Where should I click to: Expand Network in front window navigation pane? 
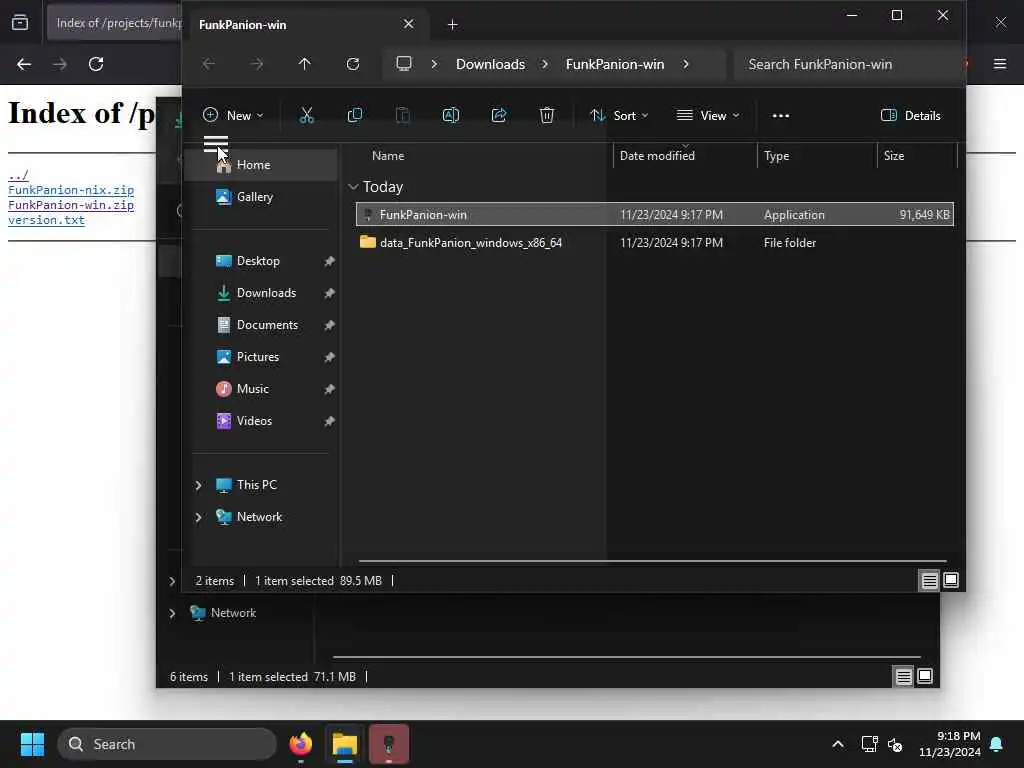[x=199, y=517]
